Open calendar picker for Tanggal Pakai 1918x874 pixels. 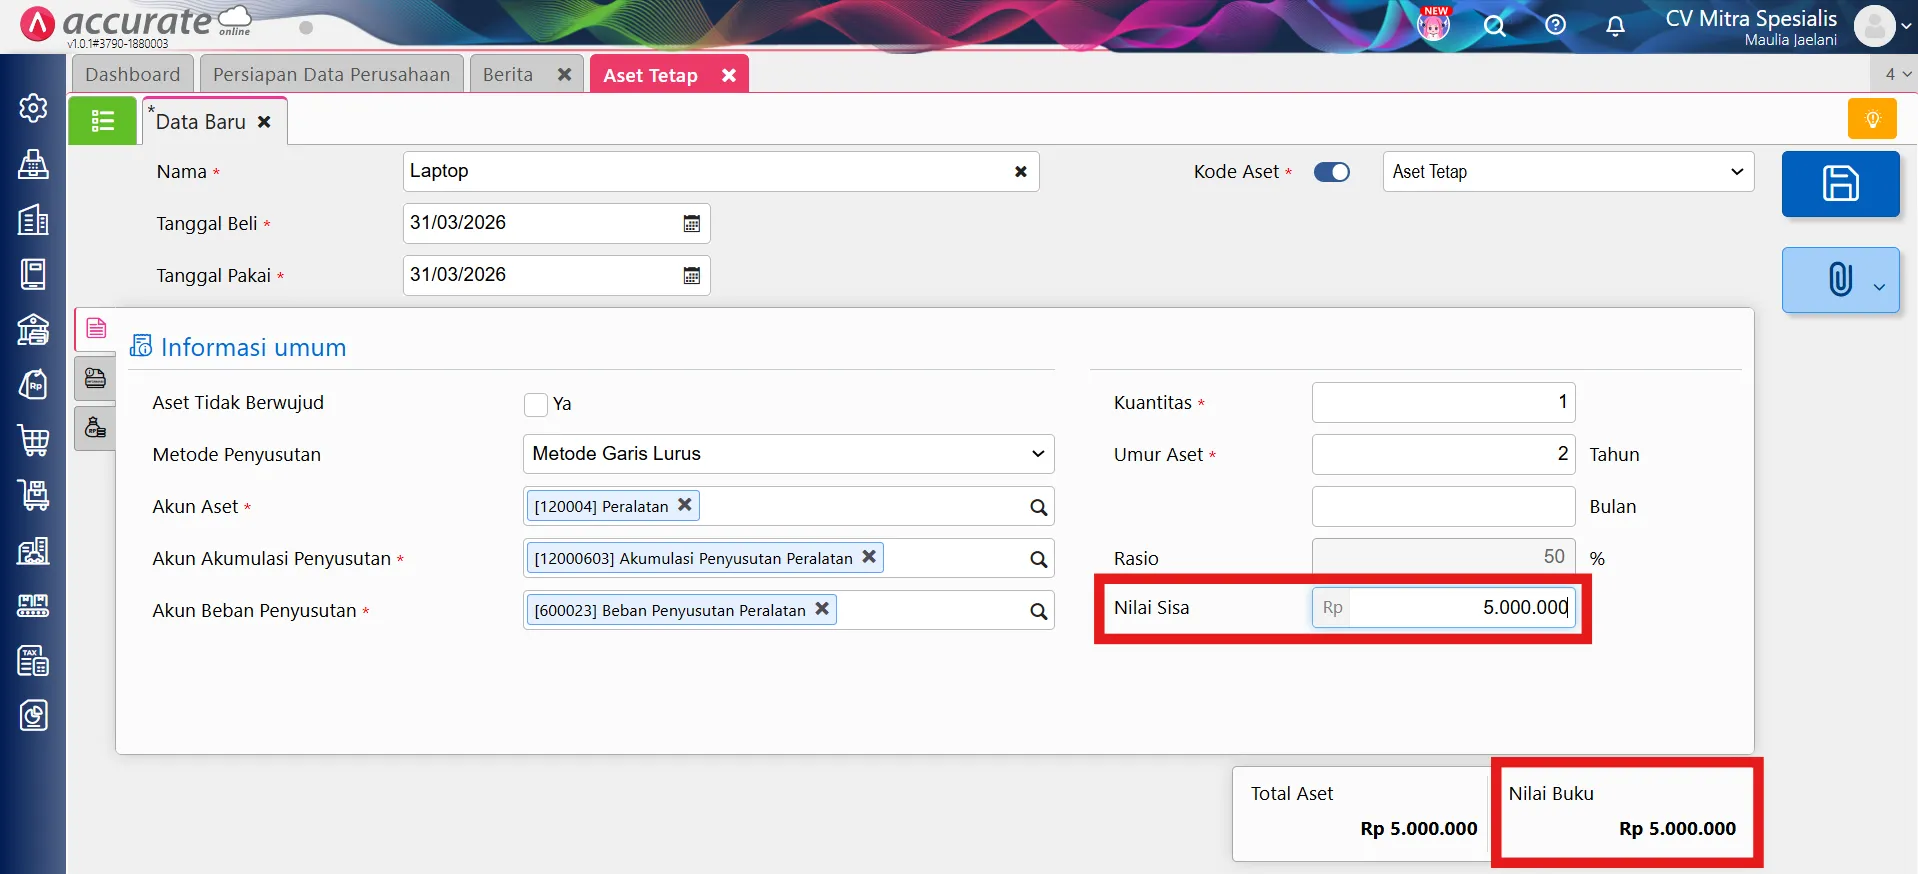point(691,276)
